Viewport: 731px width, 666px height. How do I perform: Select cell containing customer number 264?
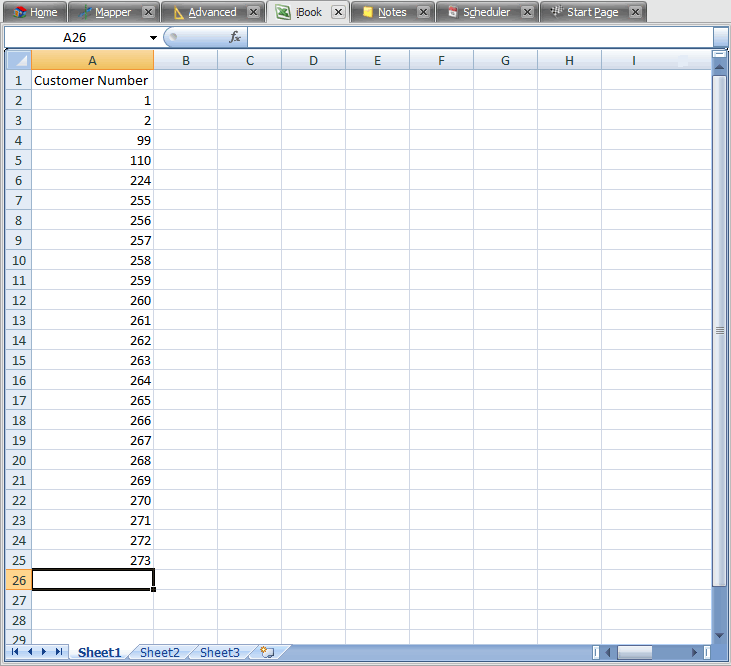(x=93, y=380)
